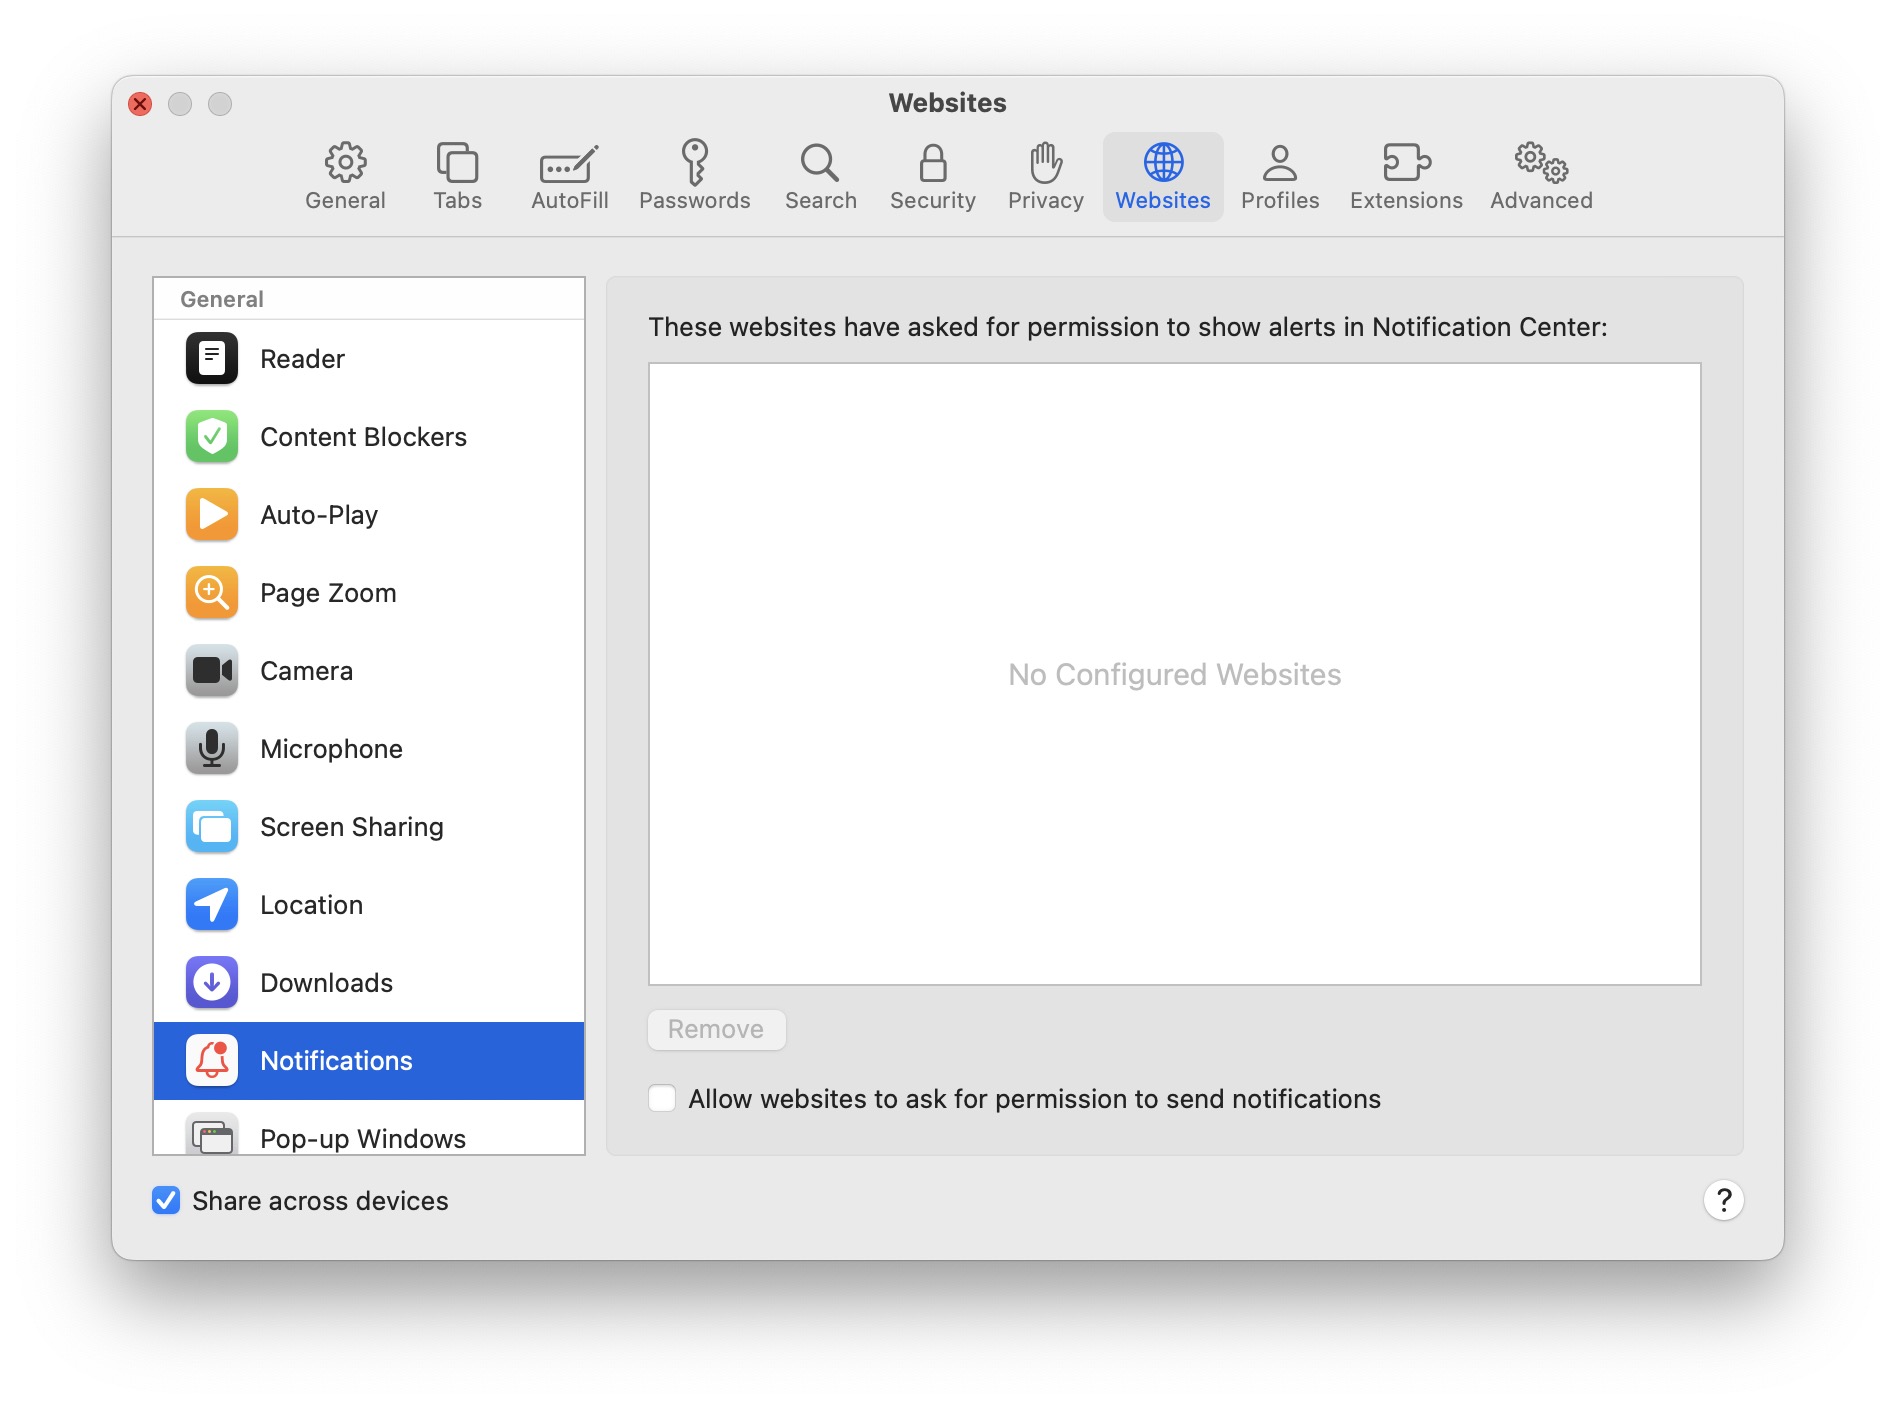Screen dimensions: 1896x1408
Task: Open the Advanced gears tab
Action: 1541,177
